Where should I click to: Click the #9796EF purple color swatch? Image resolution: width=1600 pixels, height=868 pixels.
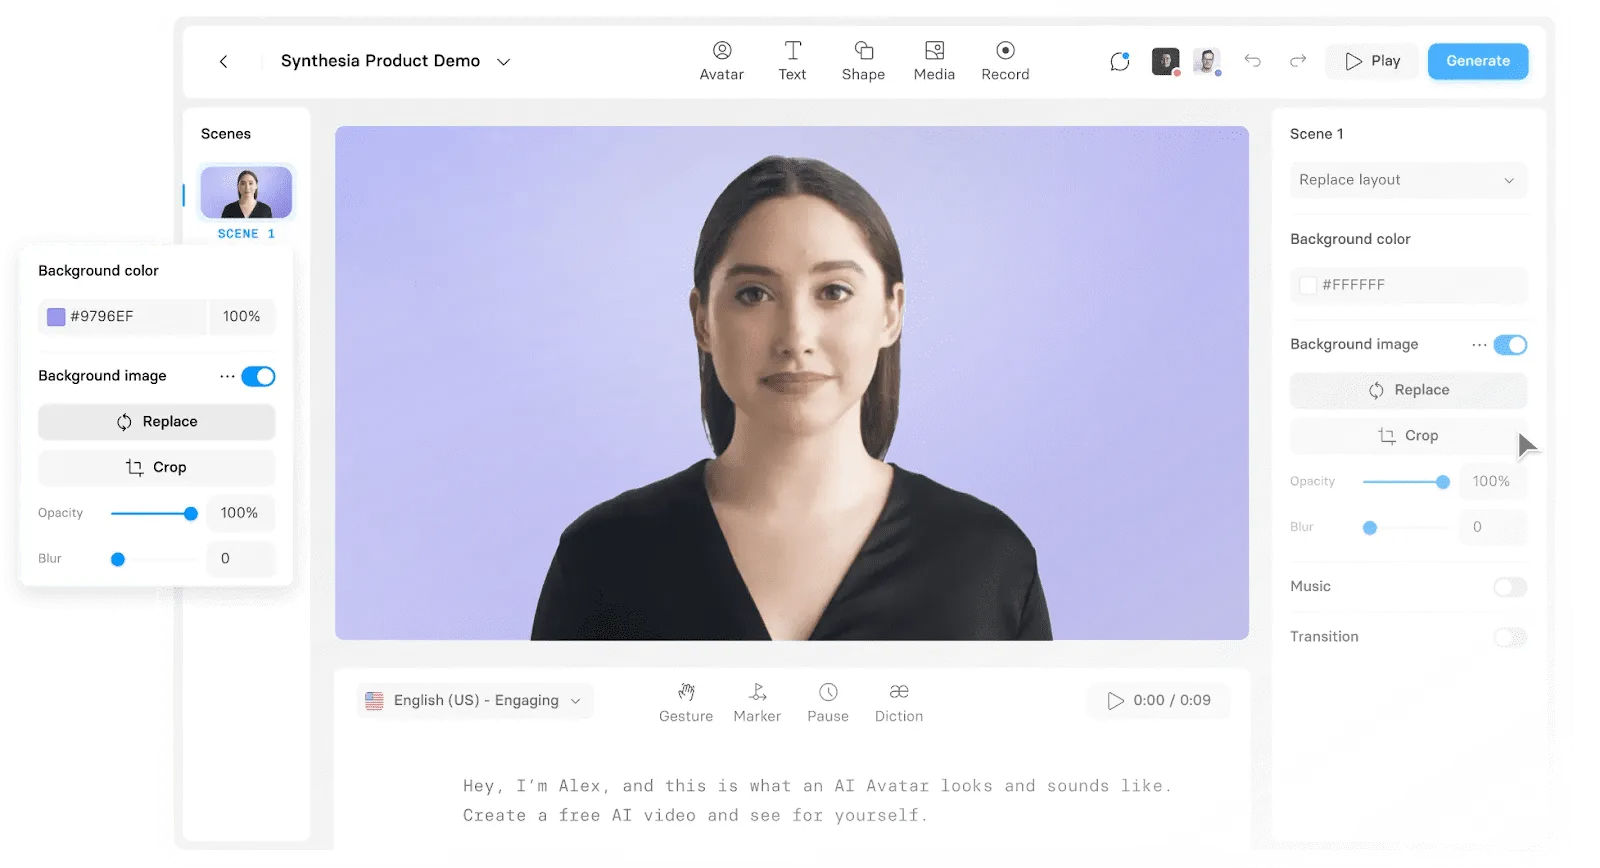56,317
